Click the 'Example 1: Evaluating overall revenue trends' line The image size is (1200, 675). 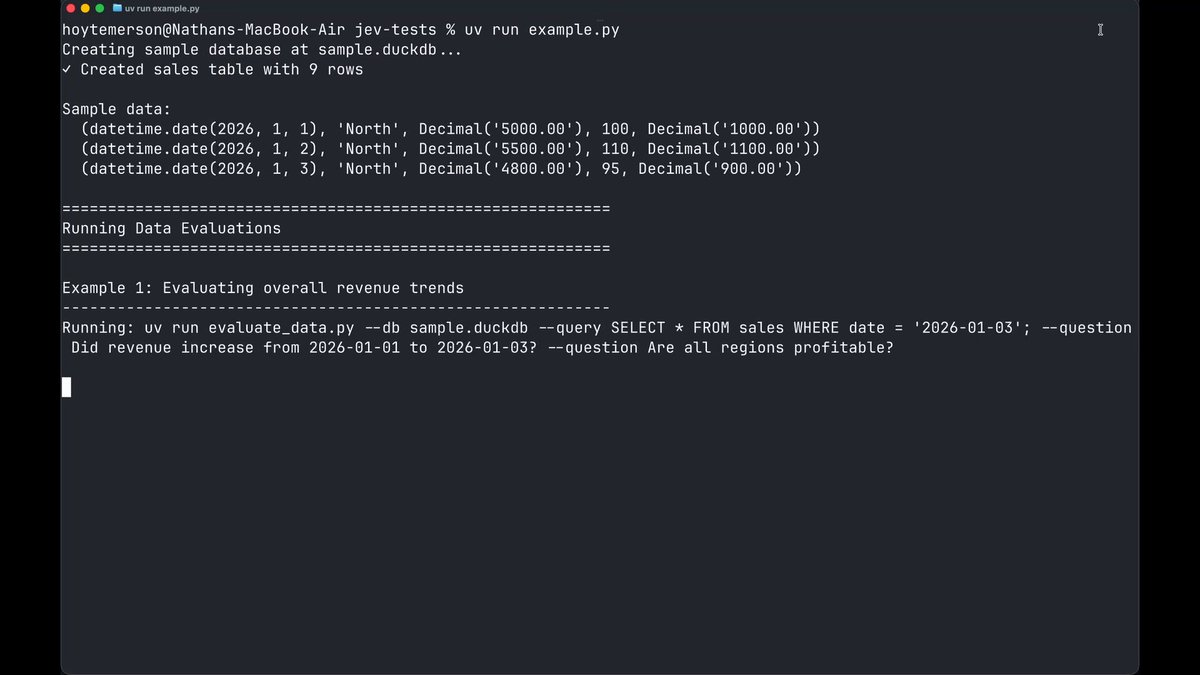[263, 288]
